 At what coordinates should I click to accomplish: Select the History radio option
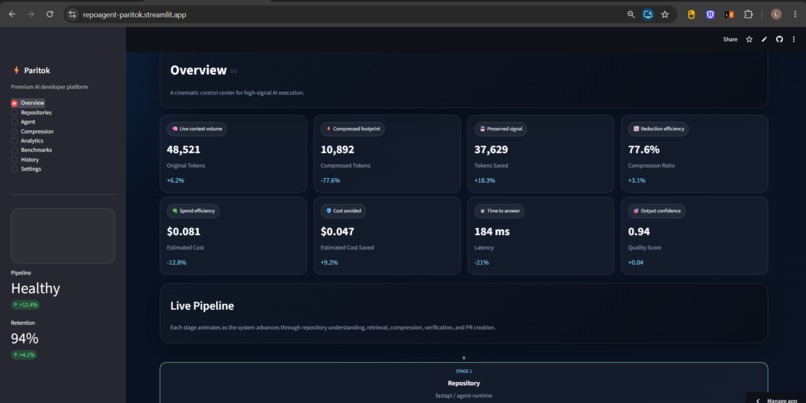click(25, 159)
